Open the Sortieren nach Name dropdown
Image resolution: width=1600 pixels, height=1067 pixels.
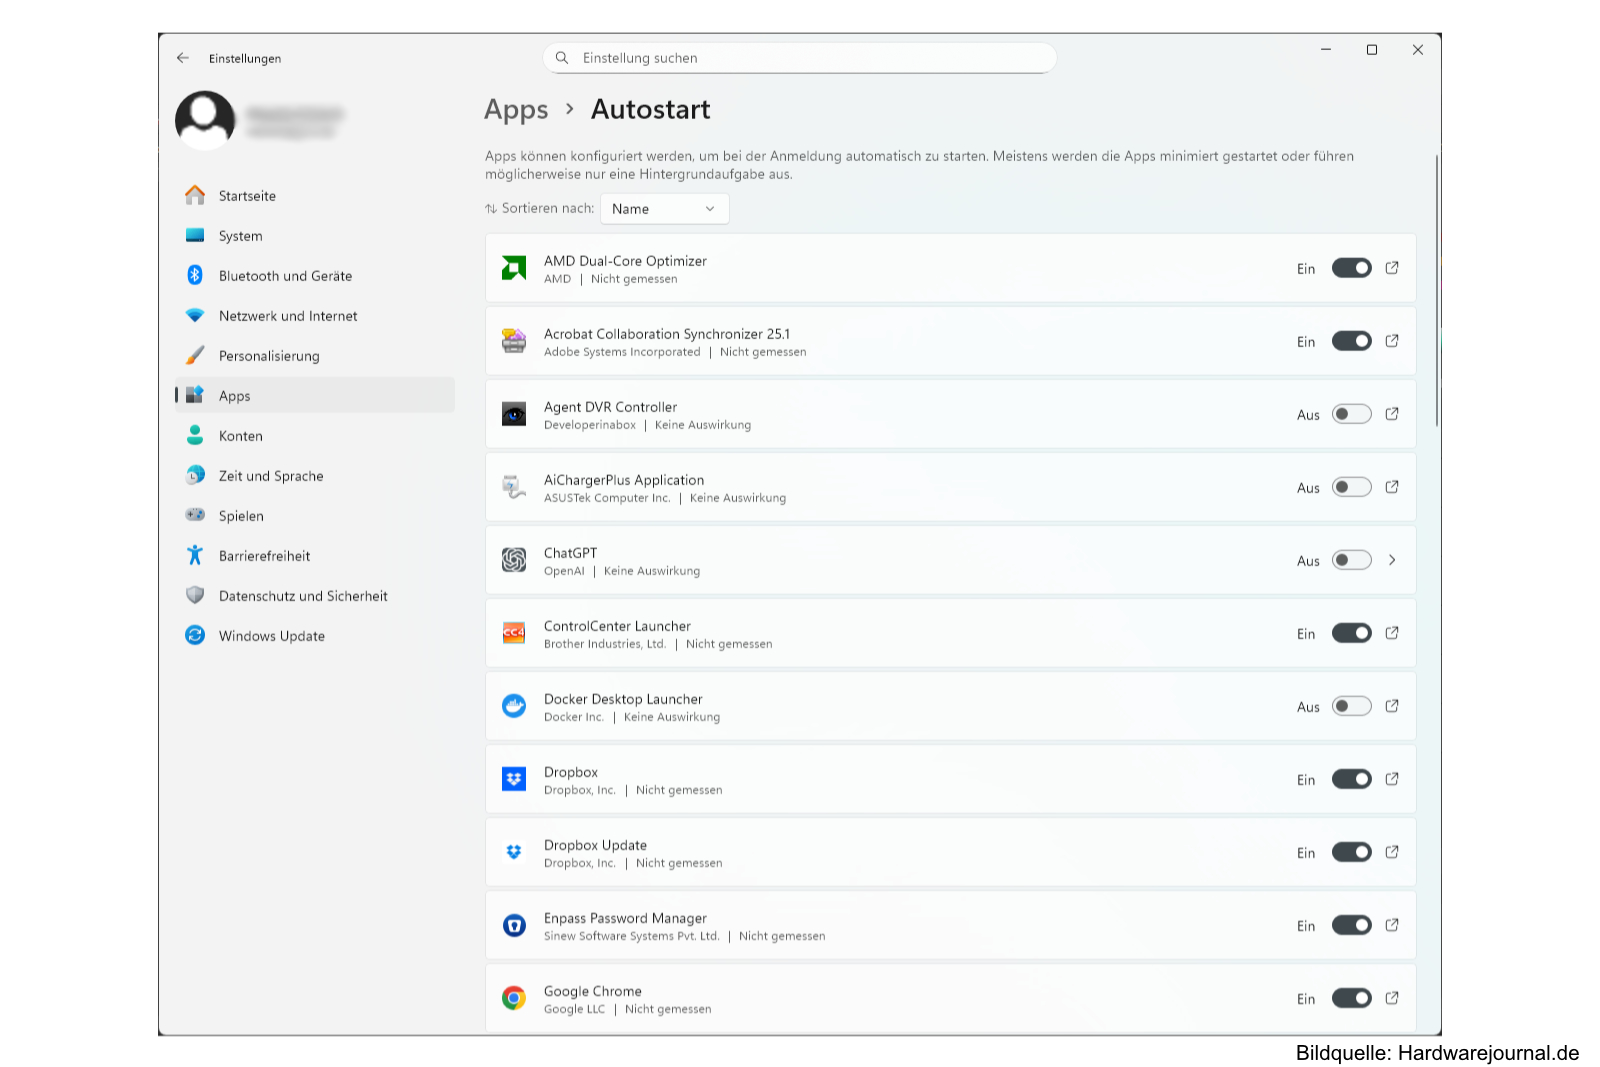click(x=664, y=209)
